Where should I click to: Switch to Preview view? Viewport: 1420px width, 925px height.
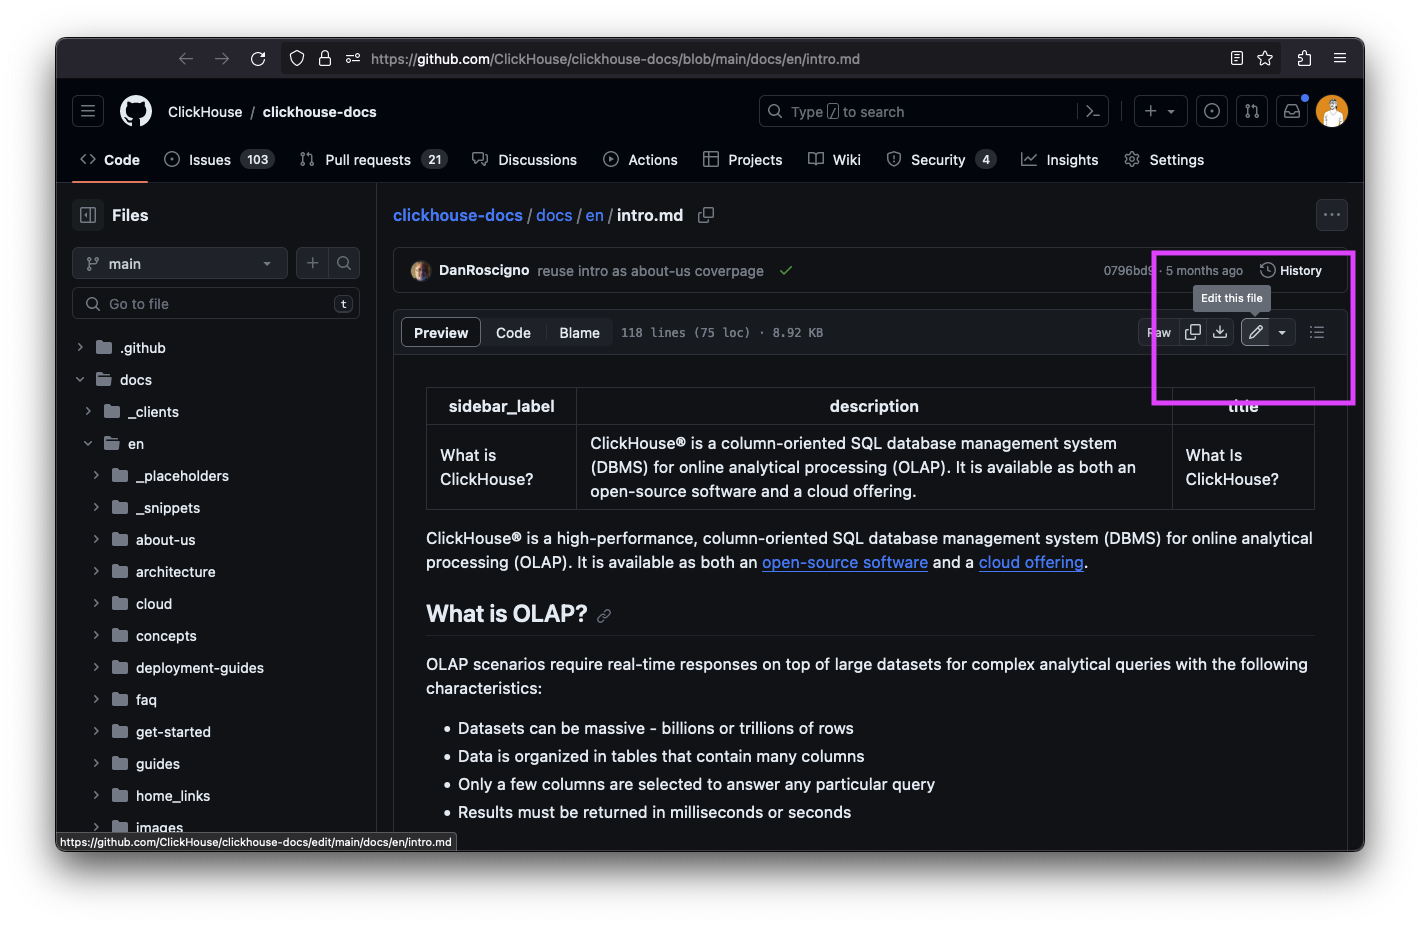coord(441,333)
